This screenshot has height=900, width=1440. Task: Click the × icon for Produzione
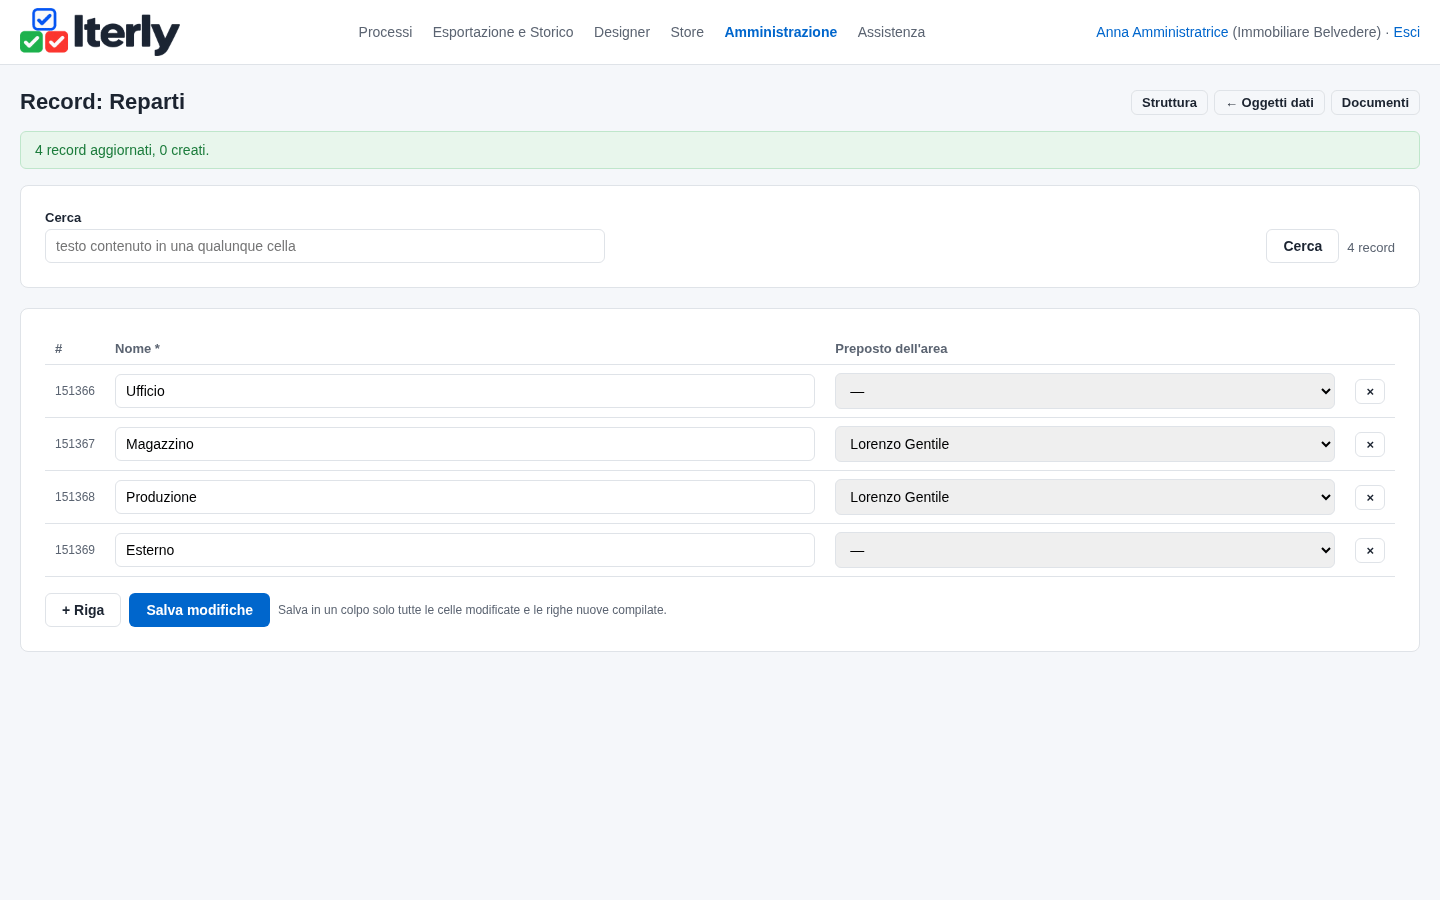coord(1370,497)
